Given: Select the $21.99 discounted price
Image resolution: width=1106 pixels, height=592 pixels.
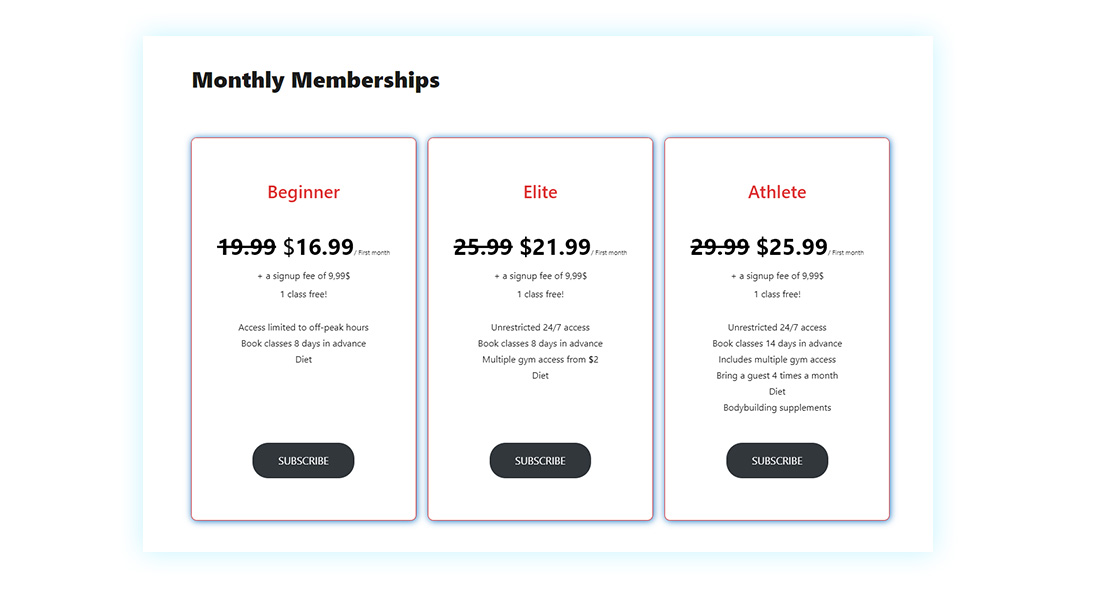Looking at the screenshot, I should pos(555,246).
